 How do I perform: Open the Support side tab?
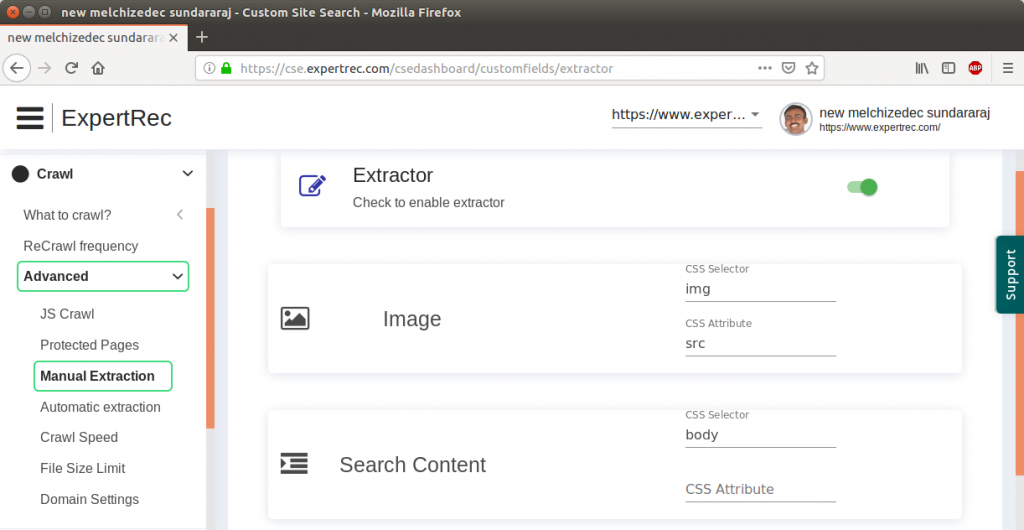1010,275
